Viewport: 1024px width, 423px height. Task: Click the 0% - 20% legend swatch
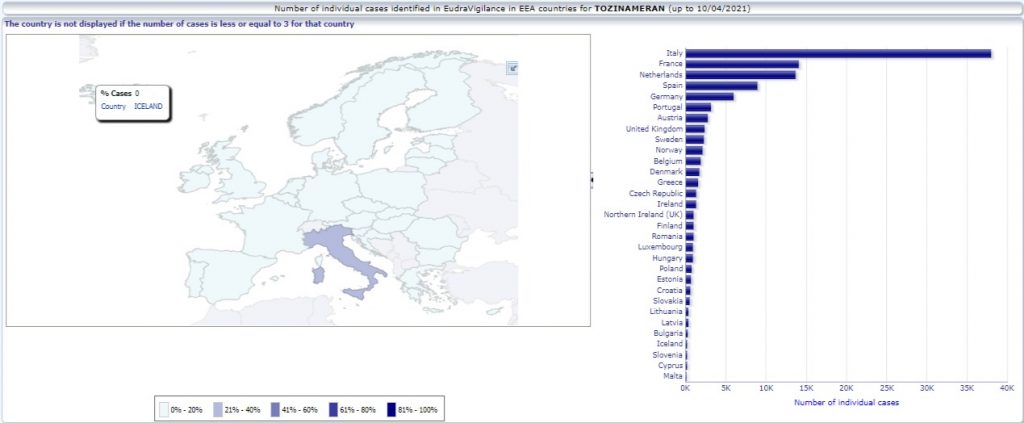click(x=163, y=409)
